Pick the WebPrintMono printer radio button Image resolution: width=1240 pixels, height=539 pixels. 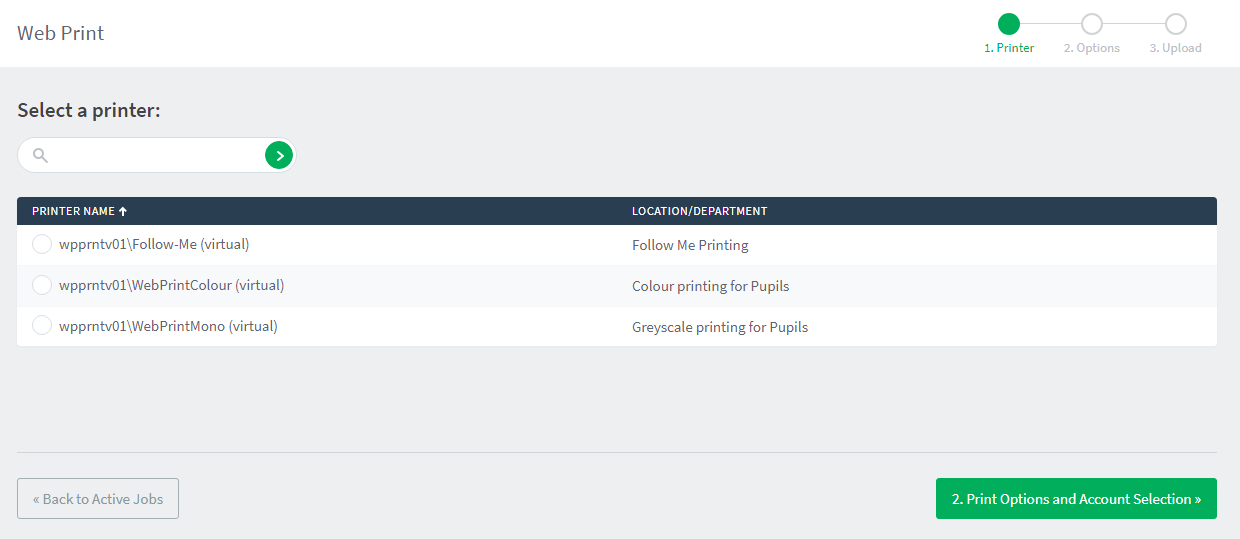42,326
